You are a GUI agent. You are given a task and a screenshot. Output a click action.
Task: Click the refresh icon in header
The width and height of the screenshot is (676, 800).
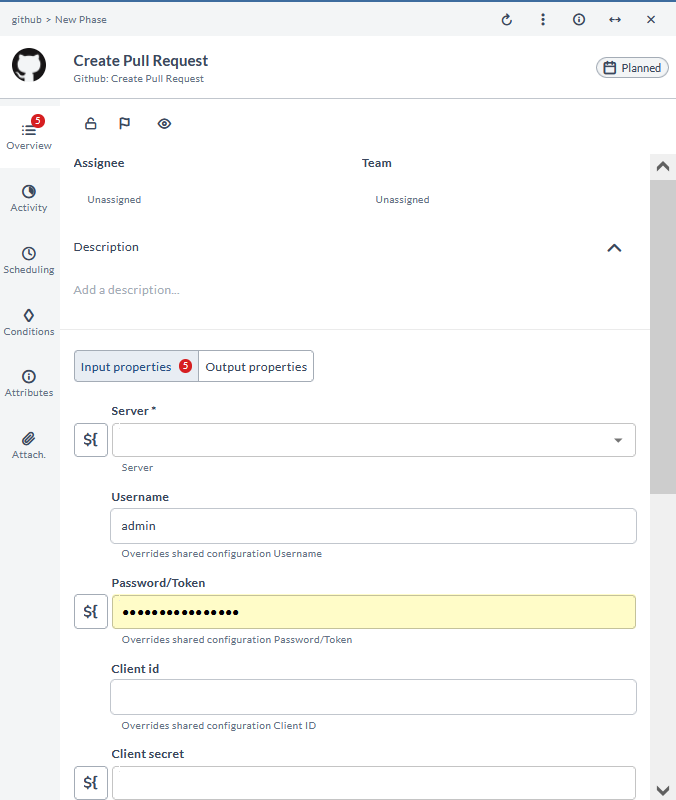(507, 19)
